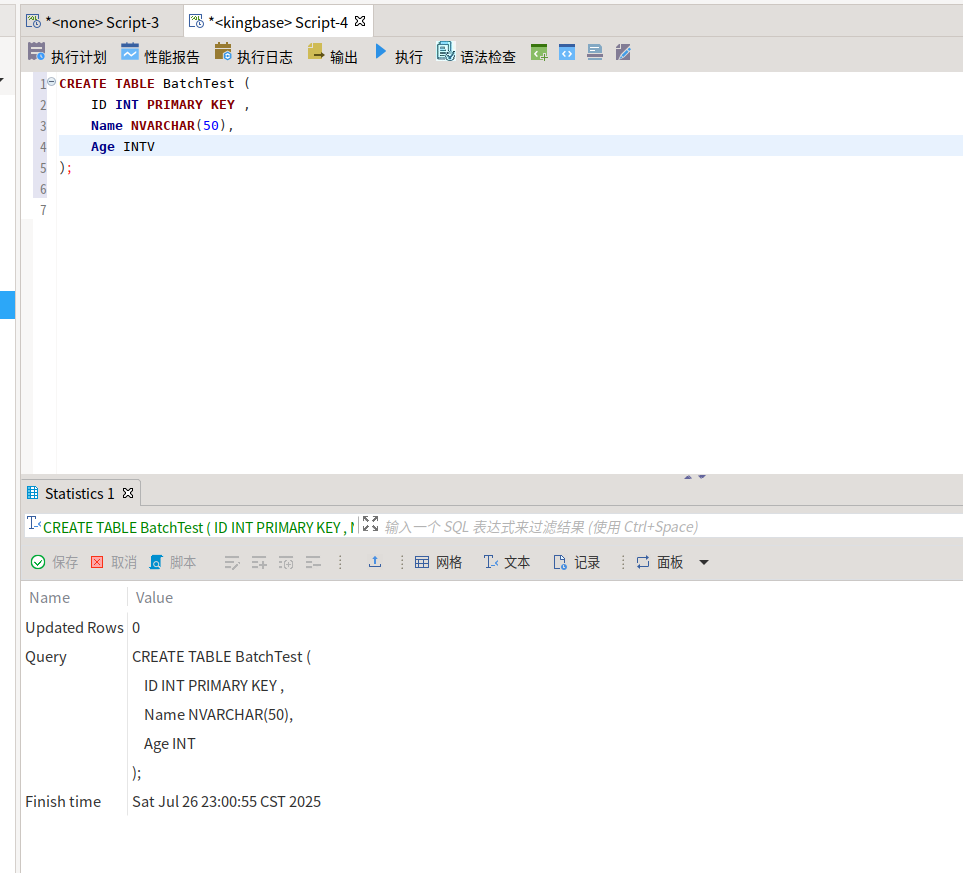Expand the filter panel with the arrows icon
Screen dimensions: 963x873
click(370, 524)
